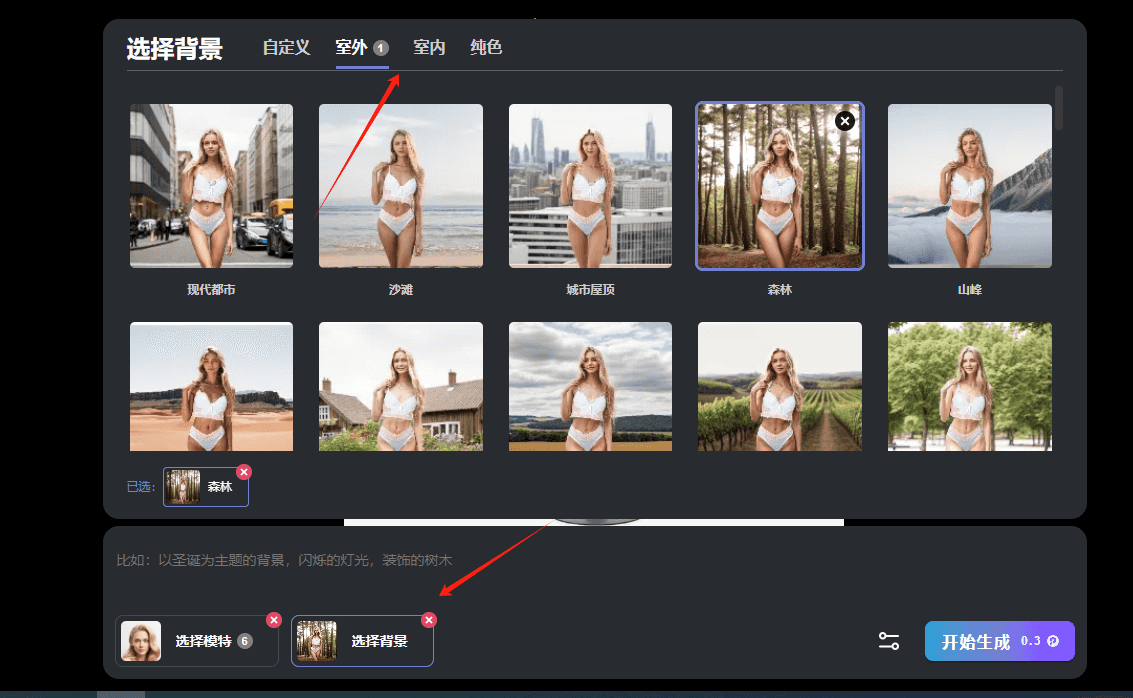The width and height of the screenshot is (1133, 698).
Task: Click the 城市屋顶 label text
Action: [x=590, y=290]
